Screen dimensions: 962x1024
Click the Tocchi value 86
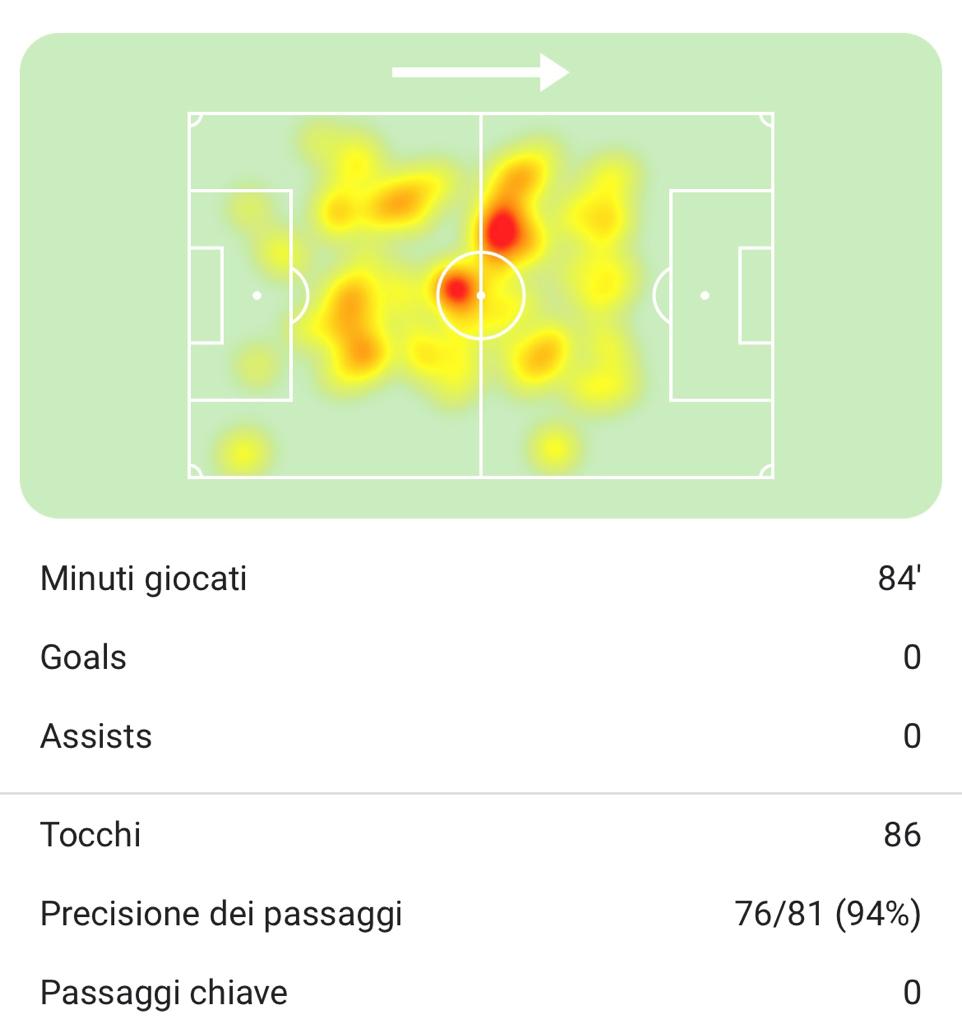coord(902,834)
